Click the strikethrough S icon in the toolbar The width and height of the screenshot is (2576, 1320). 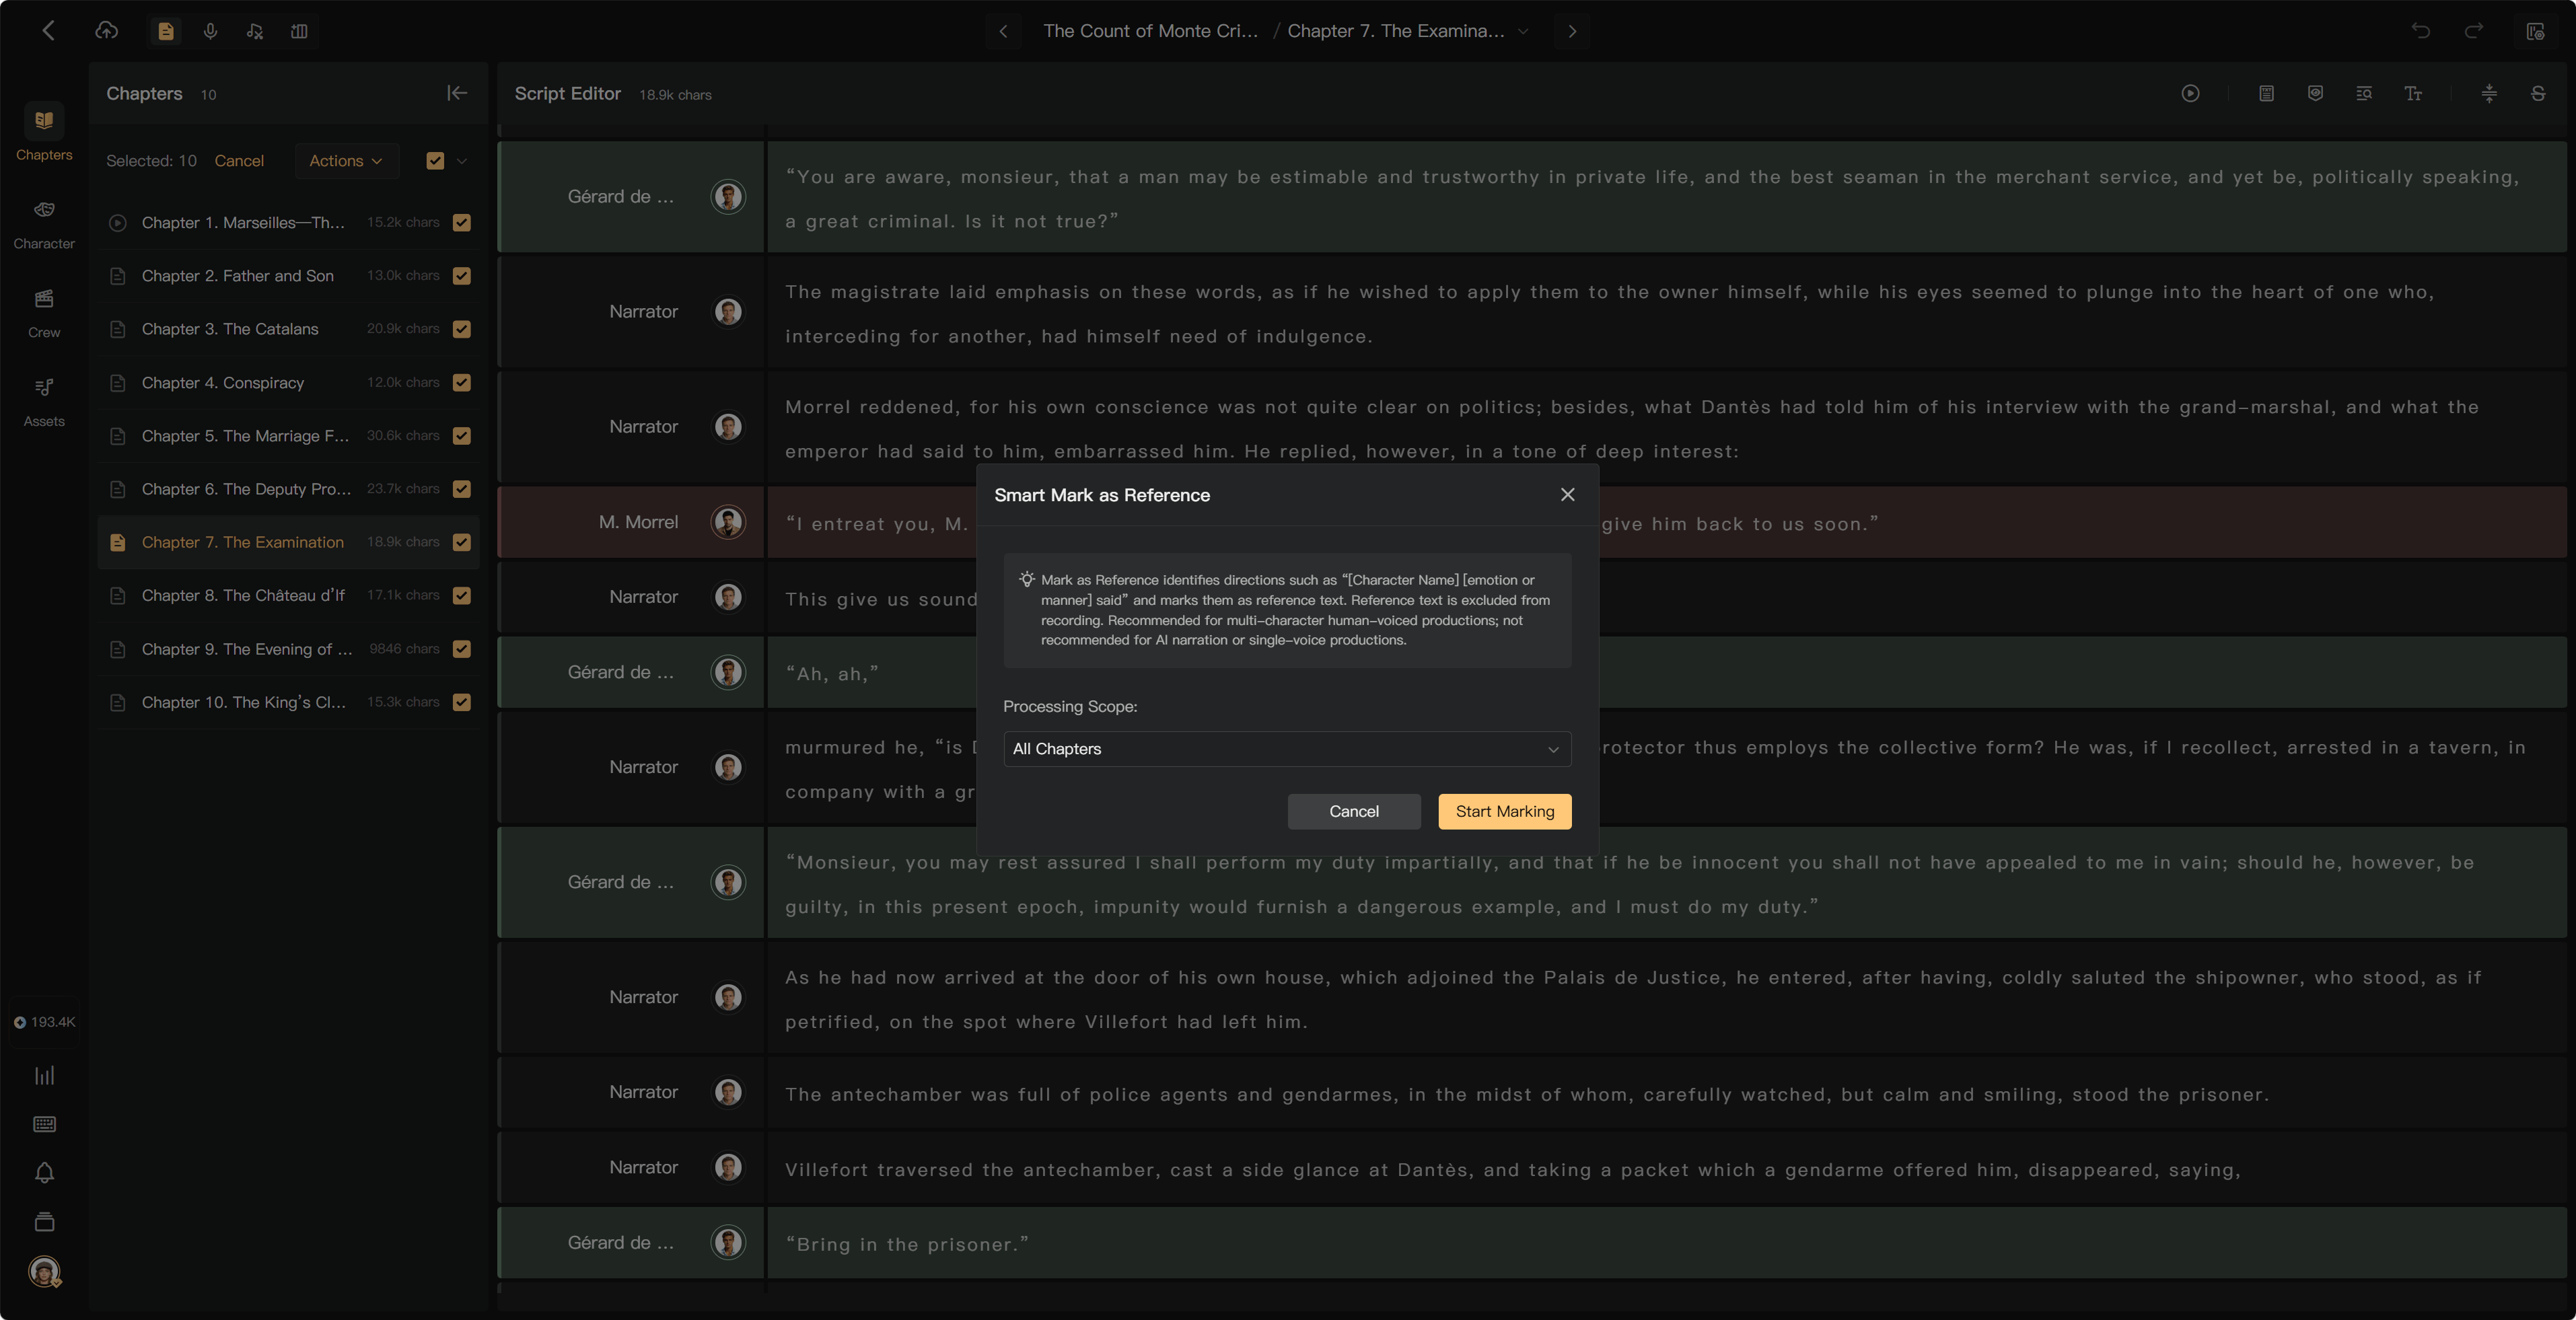click(x=2538, y=93)
